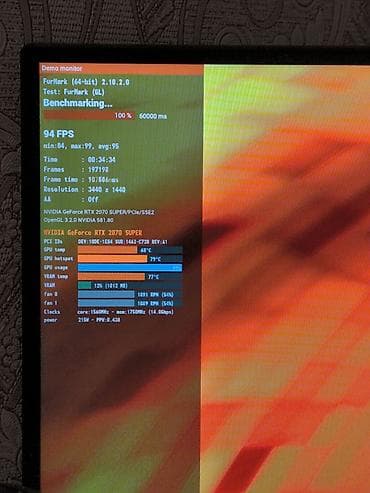Image resolution: width=370 pixels, height=493 pixels.
Task: Click the Resolution value 3440 x 1440
Action: click(x=107, y=190)
